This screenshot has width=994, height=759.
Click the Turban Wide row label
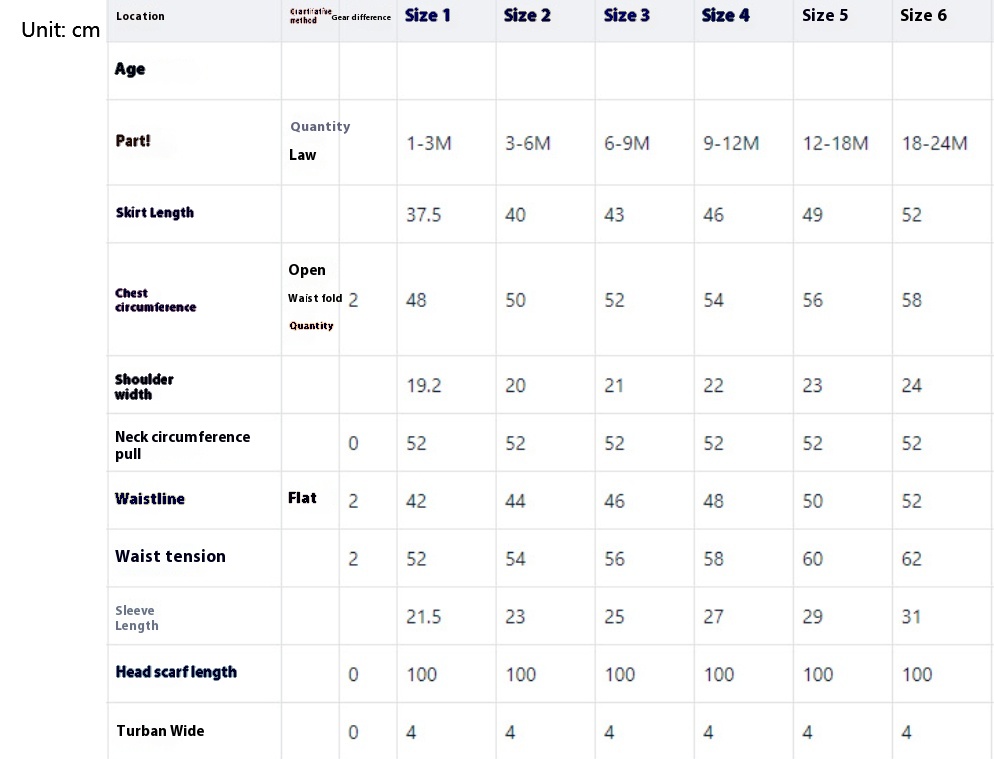(x=160, y=731)
